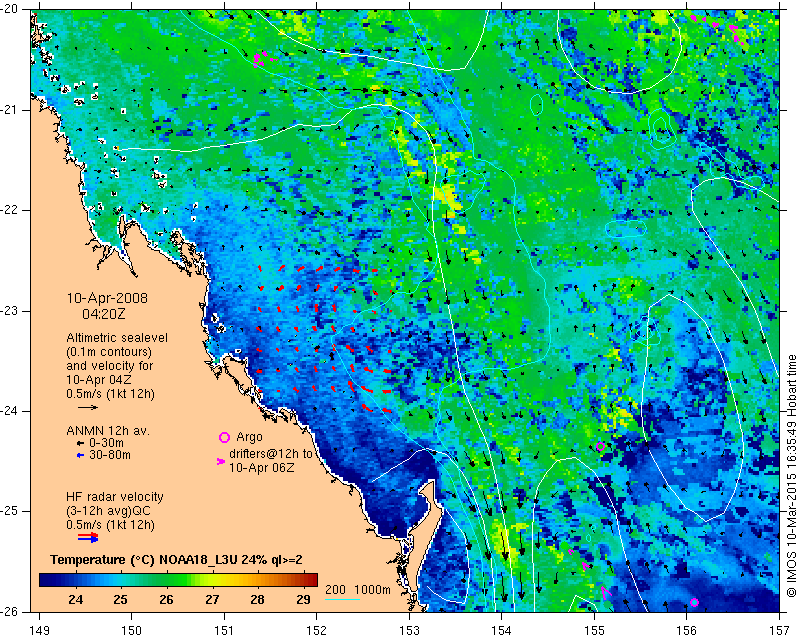The image size is (800, 640).
Task: Click the 26 °C green part of colorbar
Action: pyautogui.click(x=166, y=579)
